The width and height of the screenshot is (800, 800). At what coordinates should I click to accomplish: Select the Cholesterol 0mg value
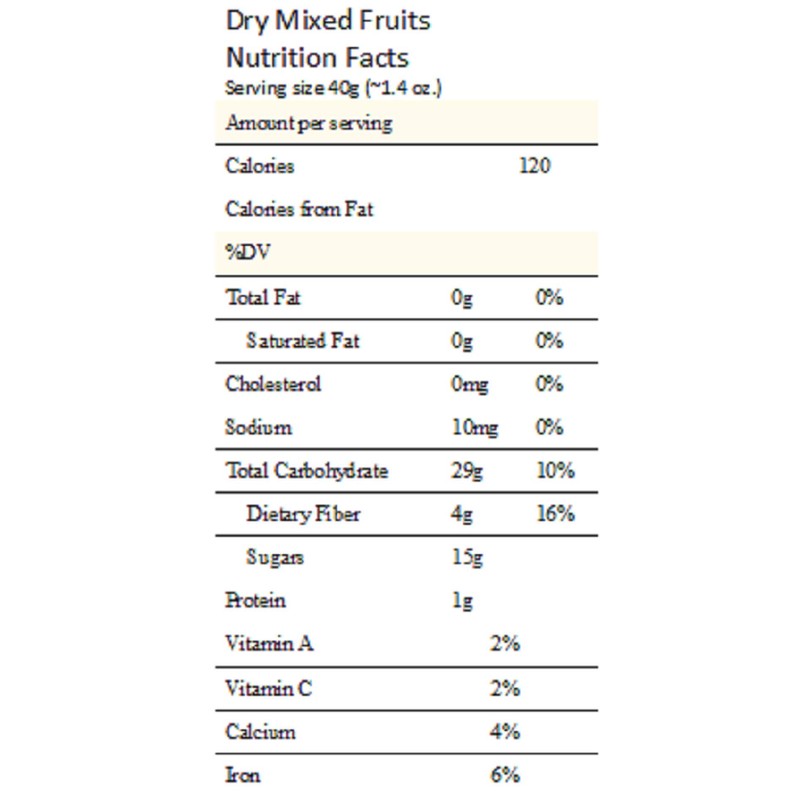470,385
